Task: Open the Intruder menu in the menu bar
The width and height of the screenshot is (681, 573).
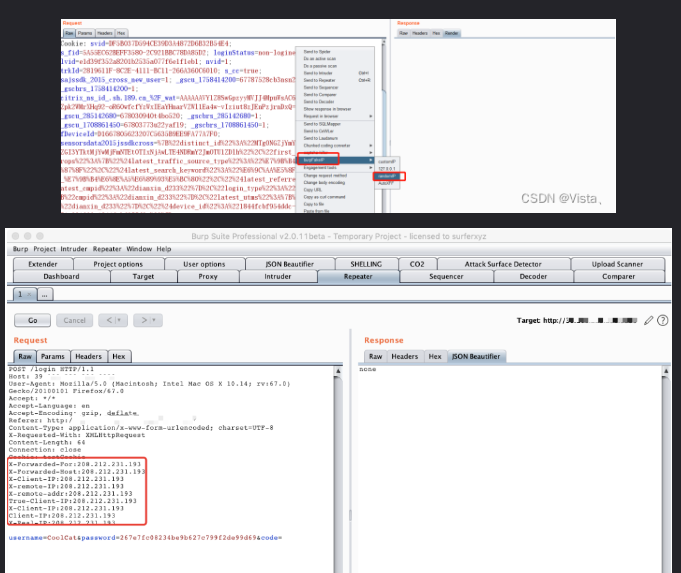Action: pos(73,249)
